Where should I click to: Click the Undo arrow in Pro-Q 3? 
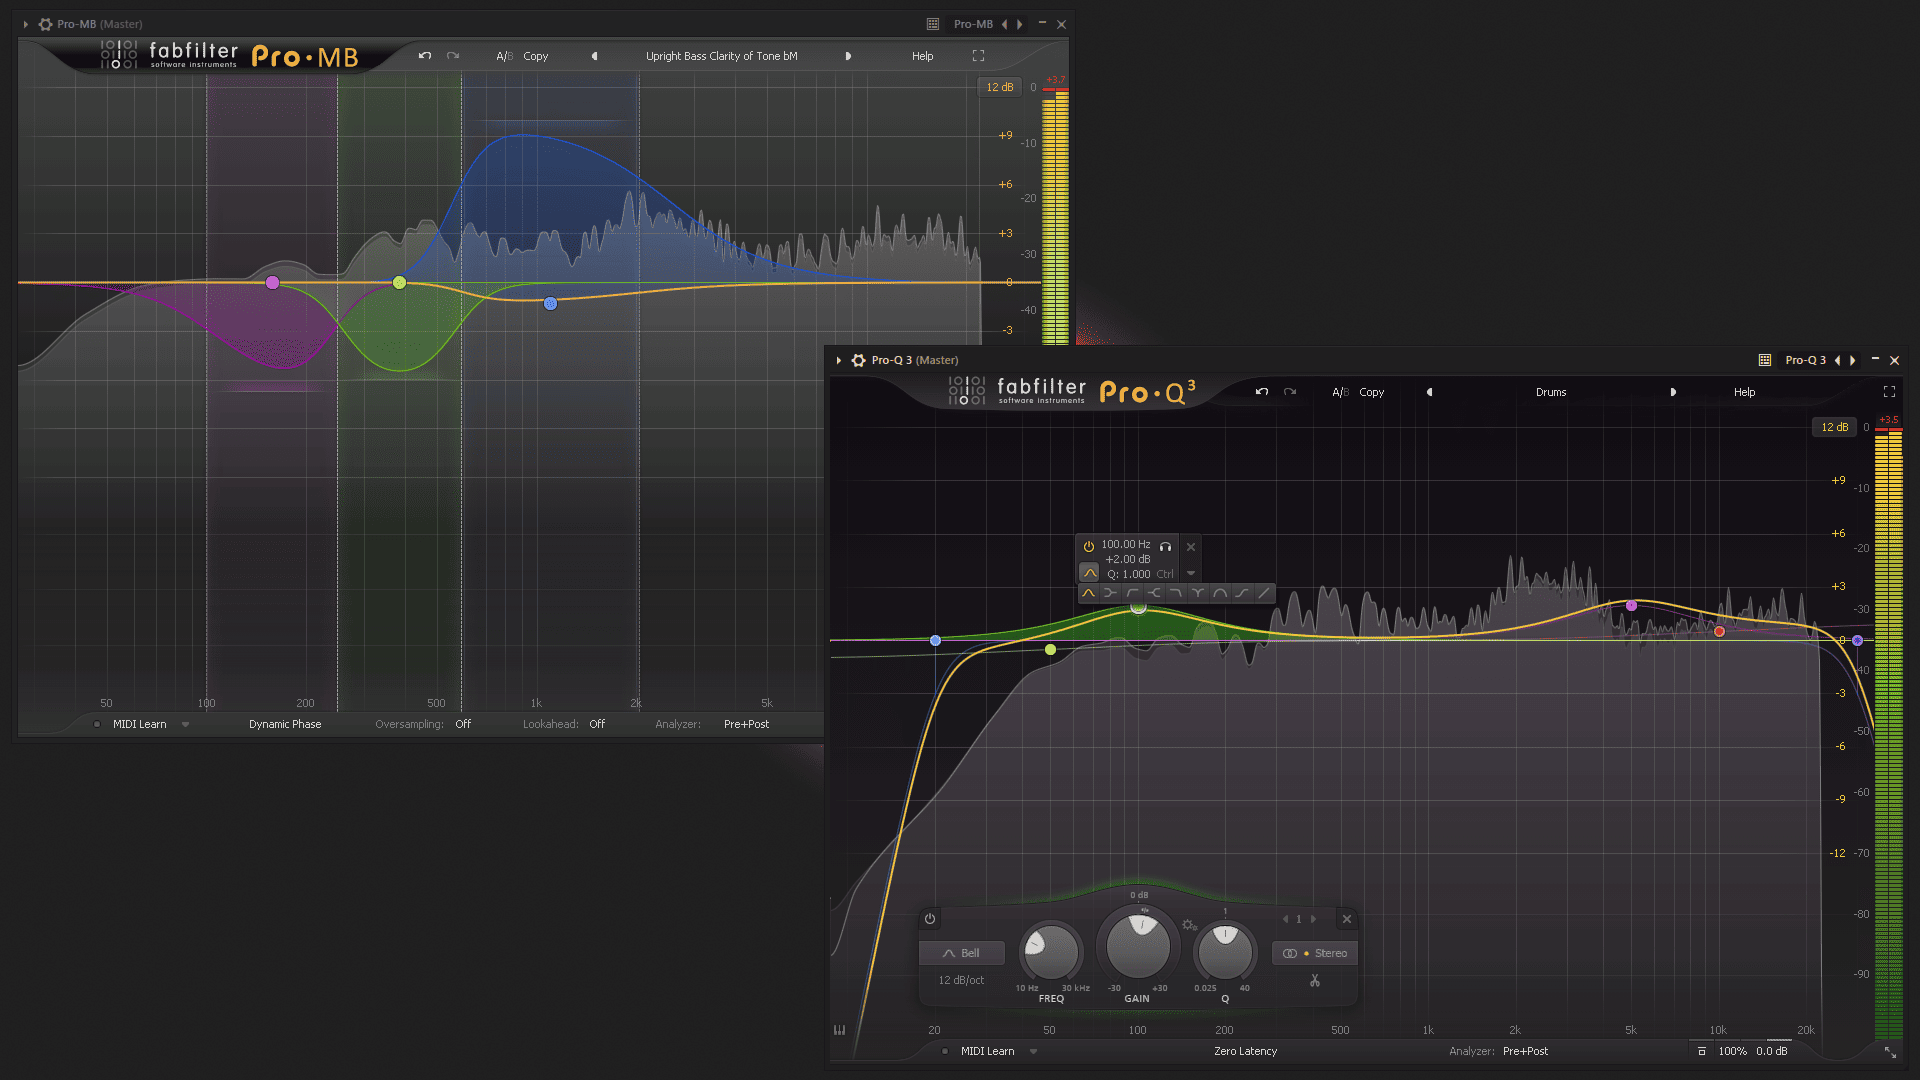pos(1262,392)
